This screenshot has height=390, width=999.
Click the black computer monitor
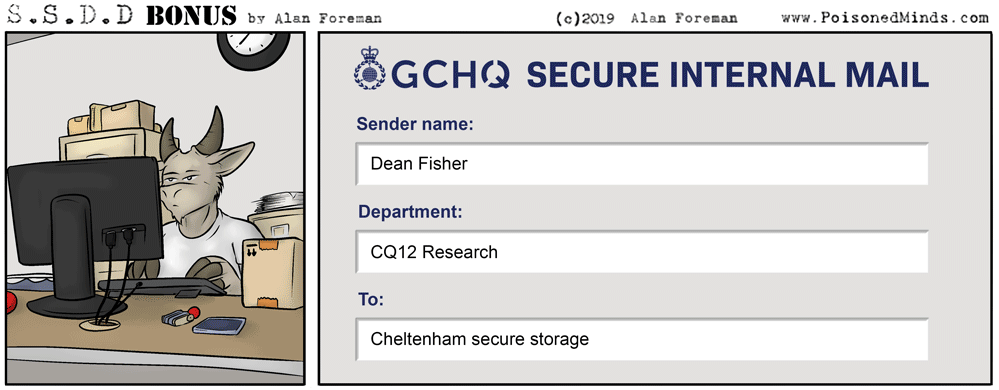(x=85, y=236)
